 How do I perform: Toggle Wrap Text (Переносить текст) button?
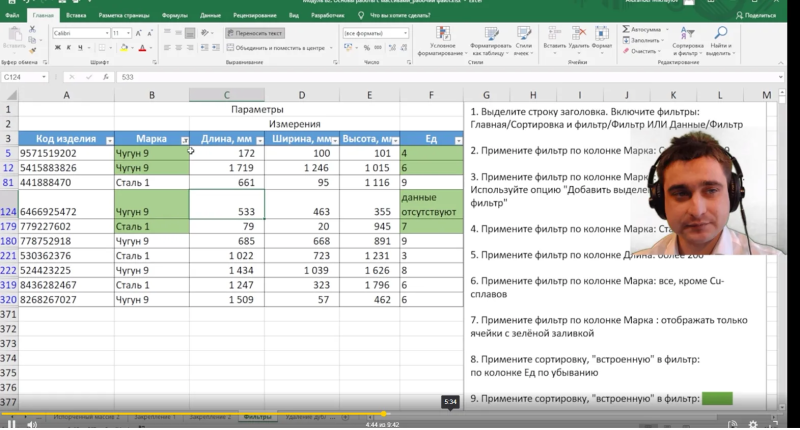255,33
